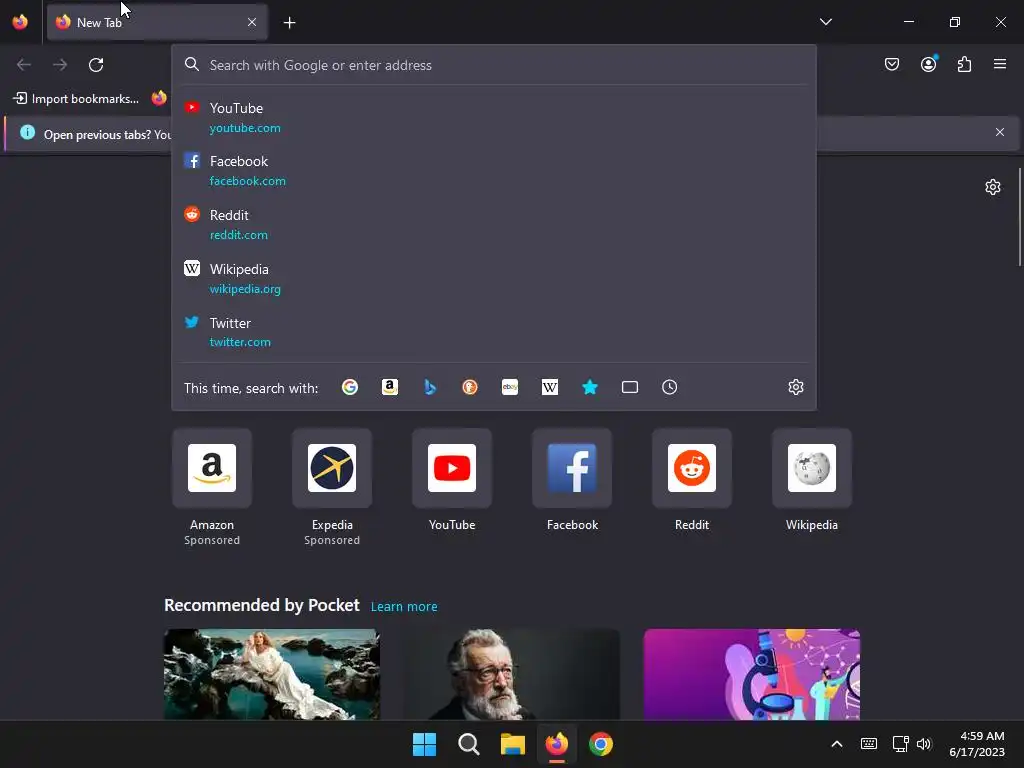The width and height of the screenshot is (1024, 768).
Task: Click Import bookmarks in bookmarks toolbar
Action: (76, 99)
